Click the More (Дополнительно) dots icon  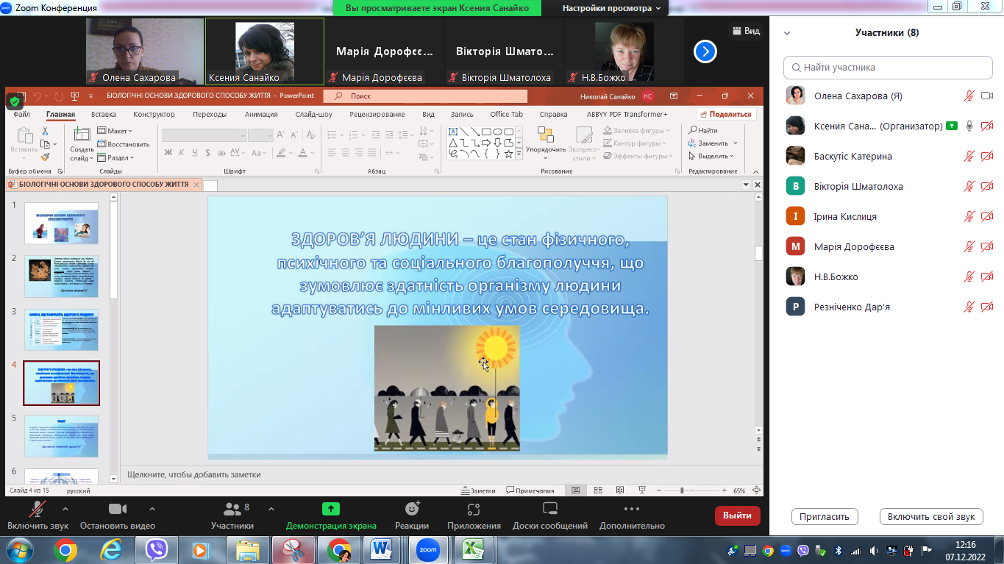[x=631, y=509]
